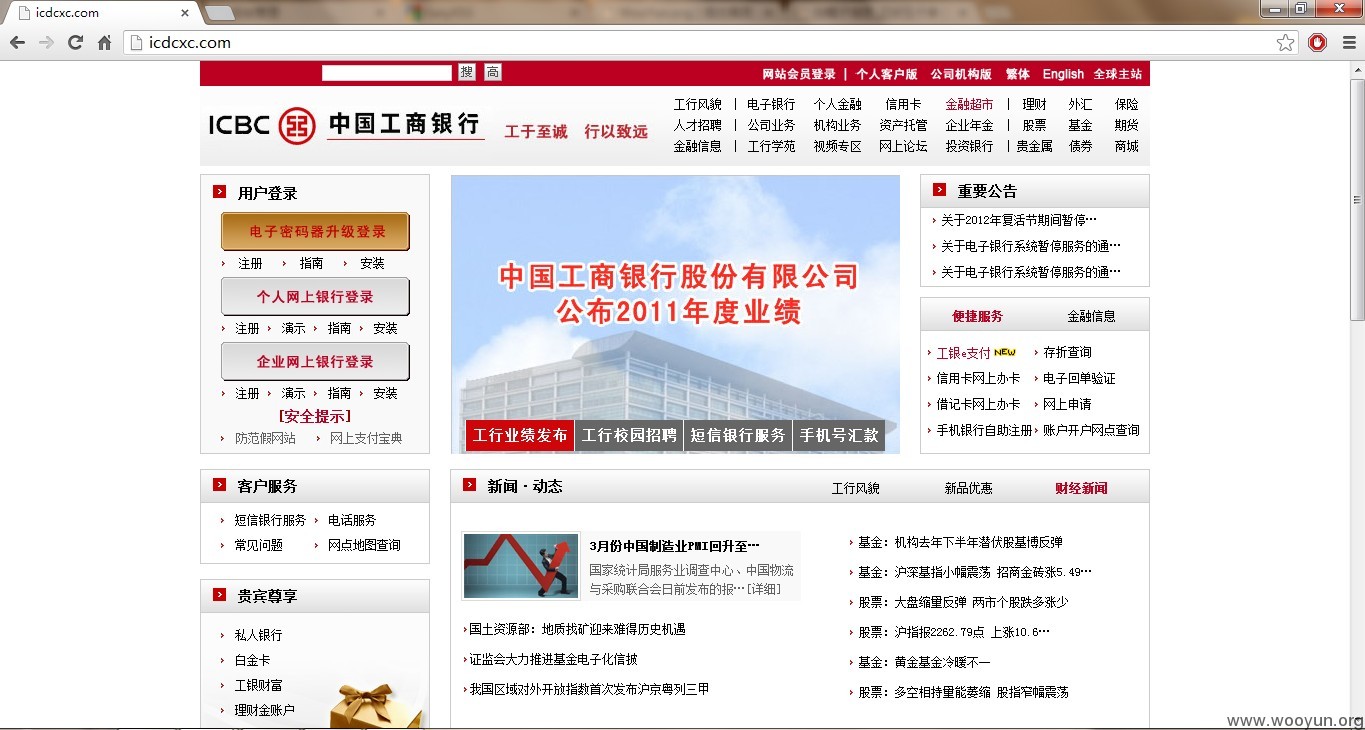Click into the site search text box
1365x730 pixels.
387,73
